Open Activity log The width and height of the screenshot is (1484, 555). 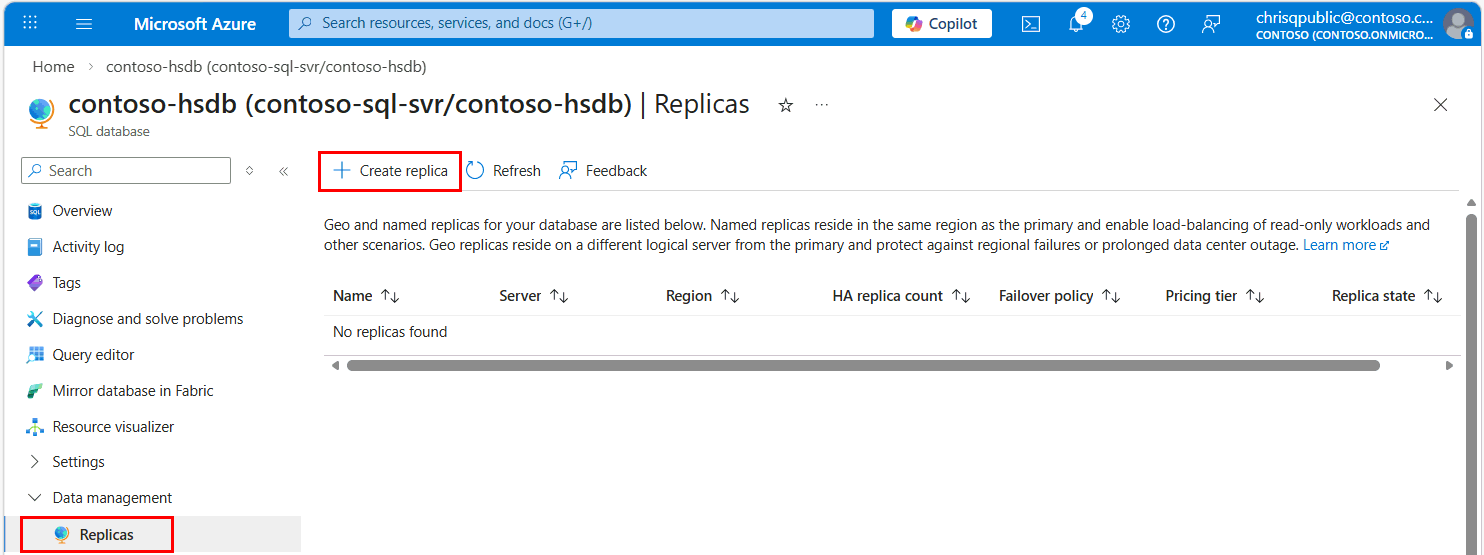(x=88, y=247)
